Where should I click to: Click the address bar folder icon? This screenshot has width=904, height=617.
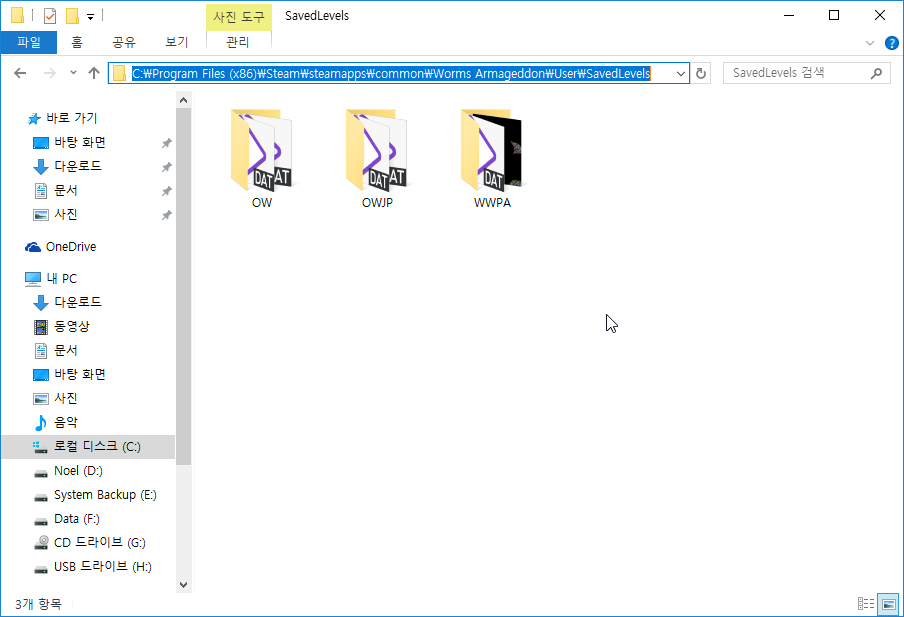(x=119, y=73)
